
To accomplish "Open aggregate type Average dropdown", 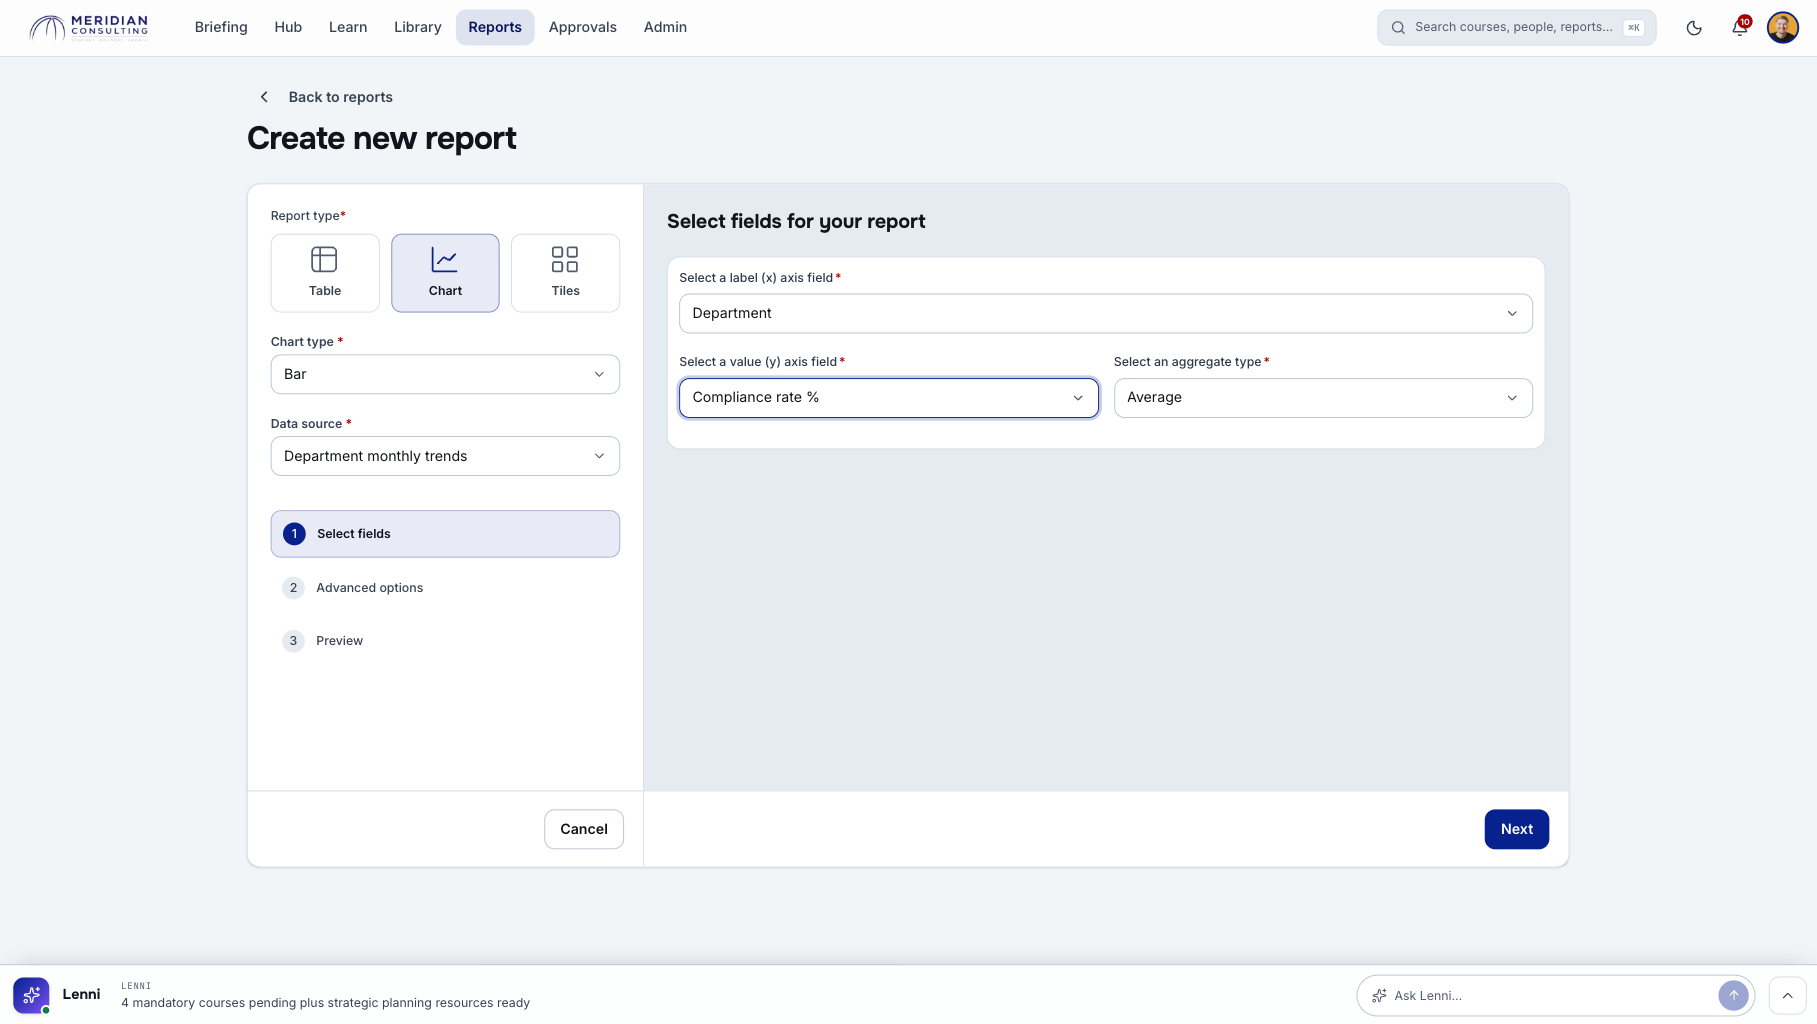I will 1323,398.
